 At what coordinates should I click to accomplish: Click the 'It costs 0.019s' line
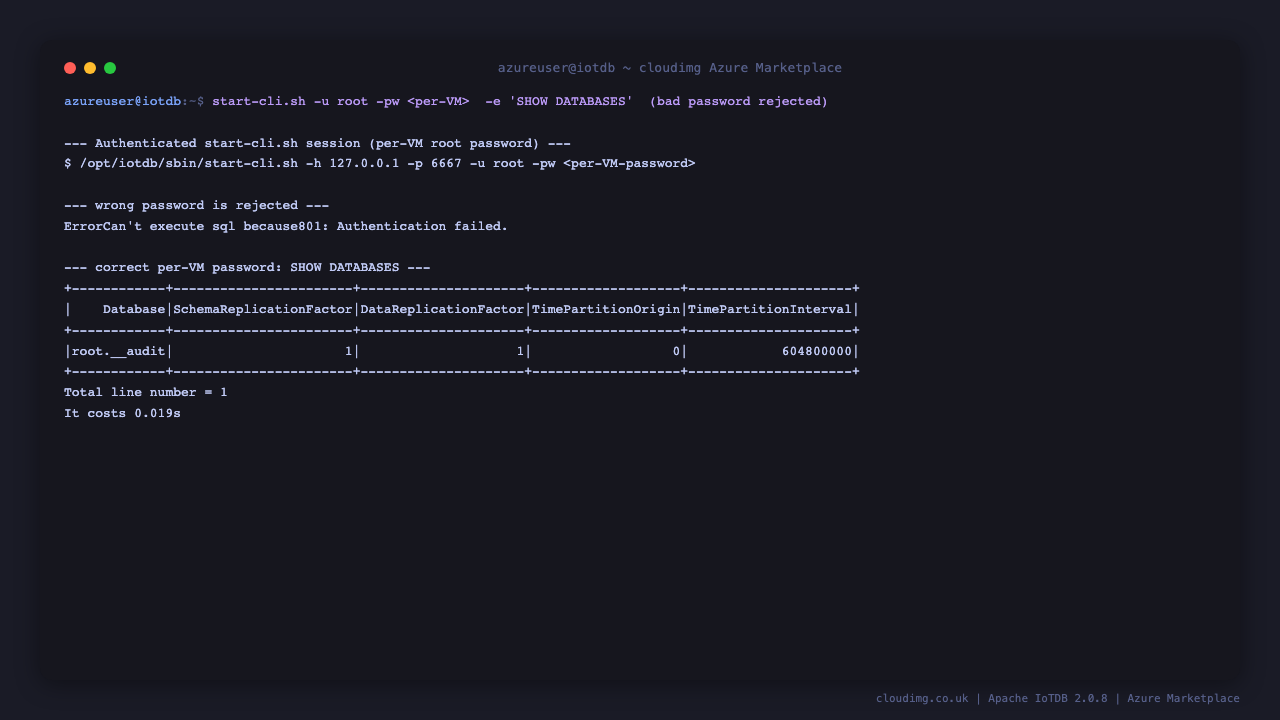(122, 414)
